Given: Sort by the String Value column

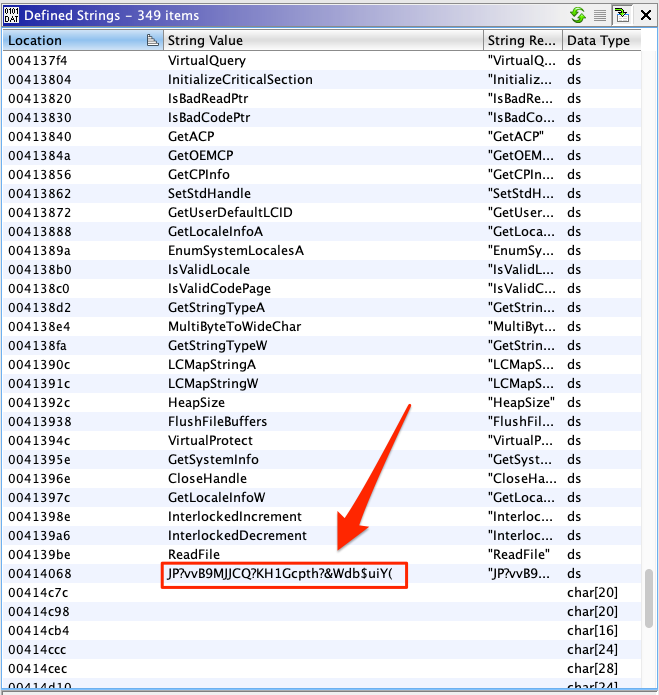Looking at the screenshot, I should [320, 41].
